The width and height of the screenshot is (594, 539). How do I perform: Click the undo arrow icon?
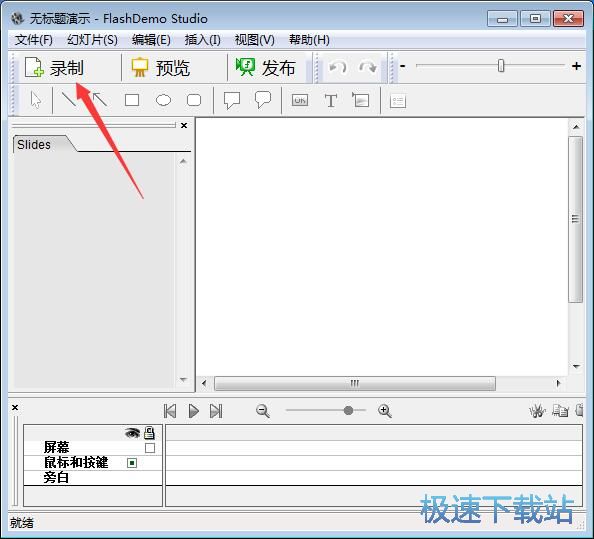pyautogui.click(x=337, y=67)
